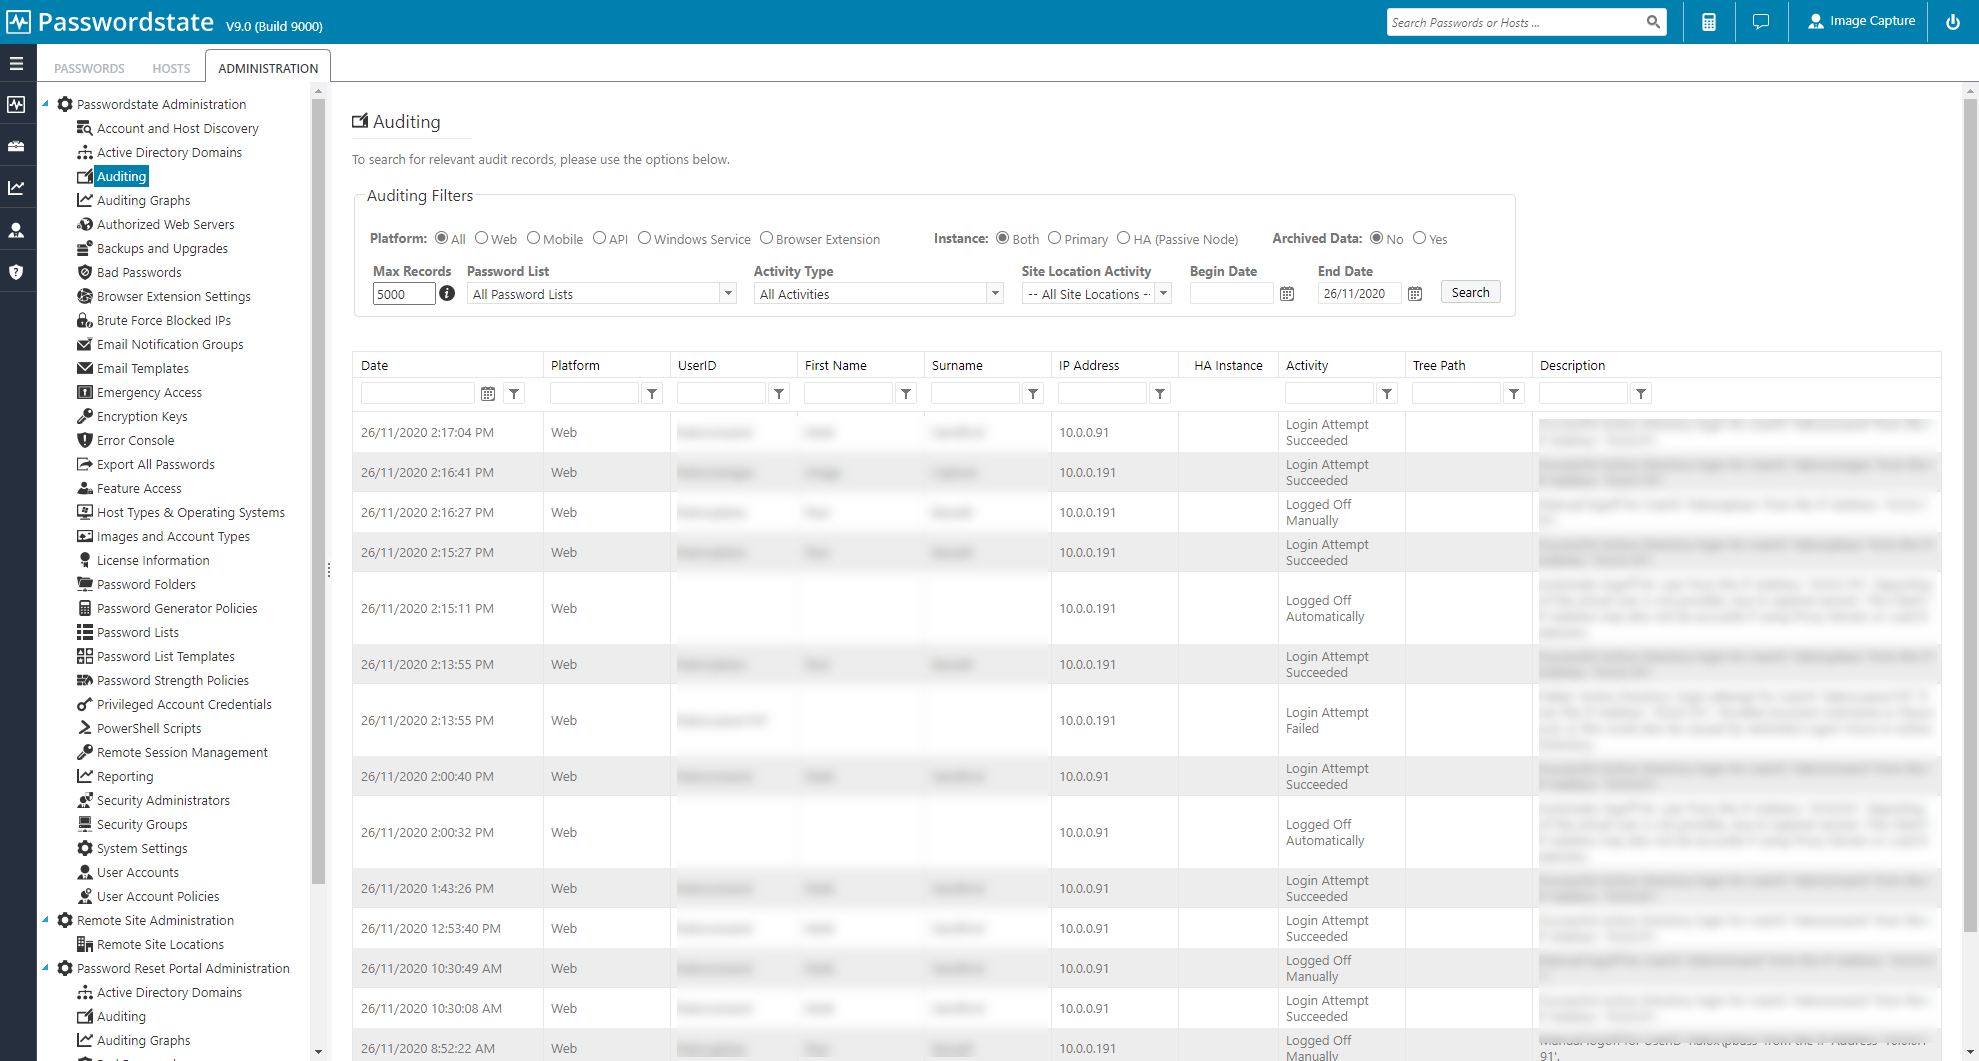Click the Max Records input field
Screen dimensions: 1979x1061
tap(403, 294)
